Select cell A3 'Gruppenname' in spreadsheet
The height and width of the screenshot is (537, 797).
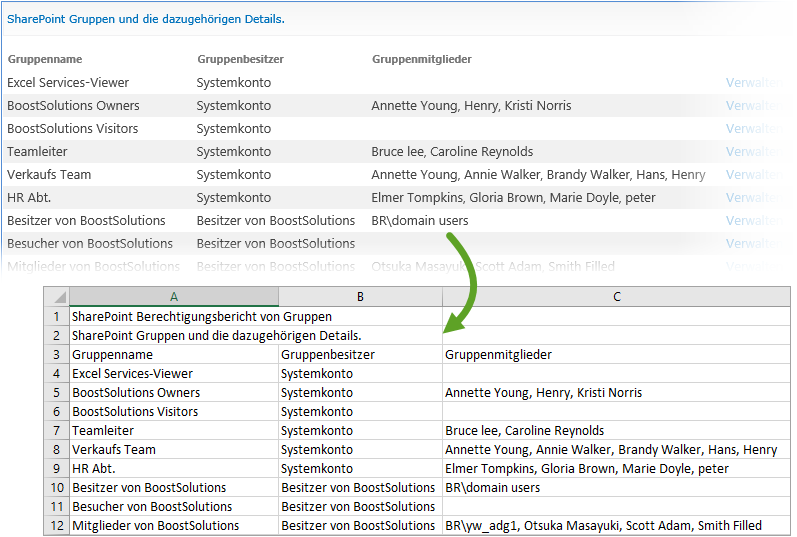pos(174,354)
